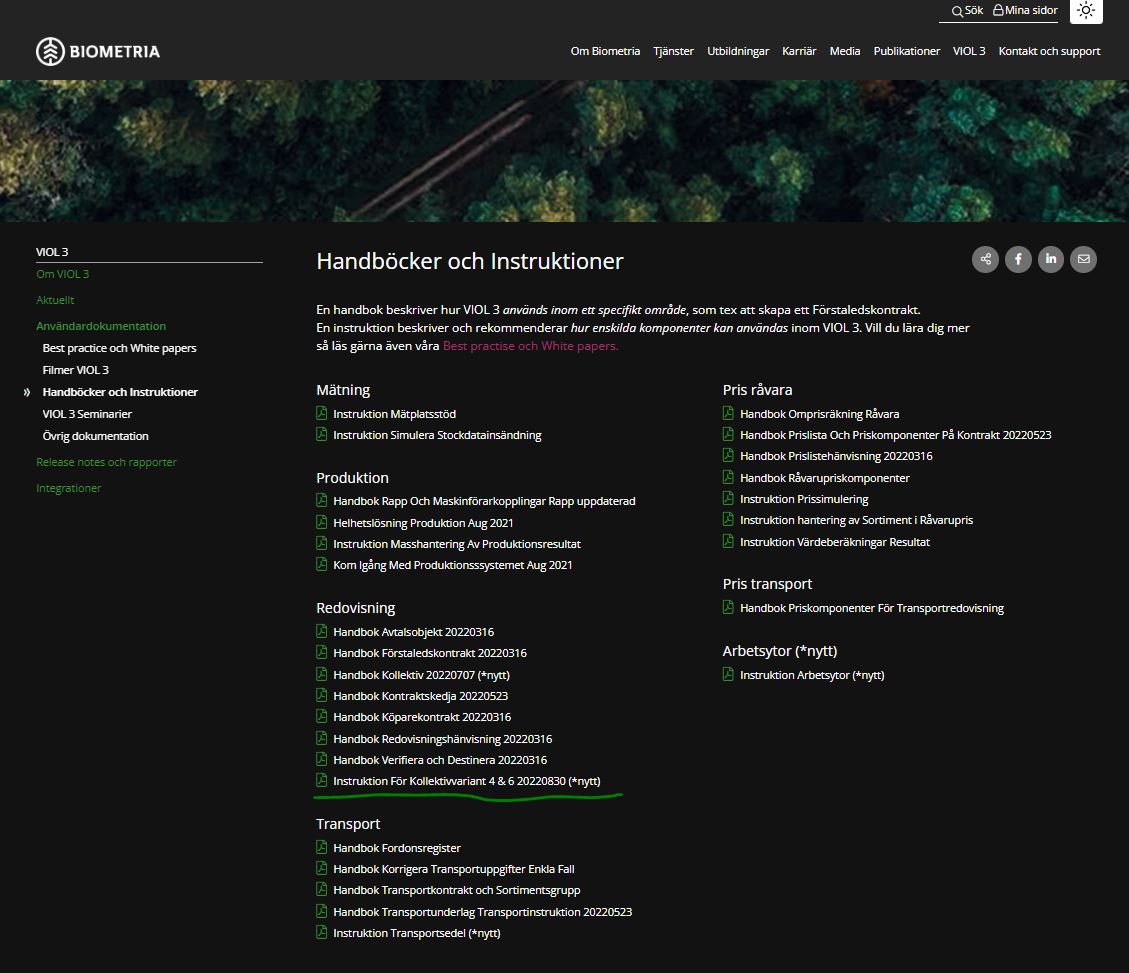
Task: Share page via Facebook icon
Action: pyautogui.click(x=1018, y=260)
